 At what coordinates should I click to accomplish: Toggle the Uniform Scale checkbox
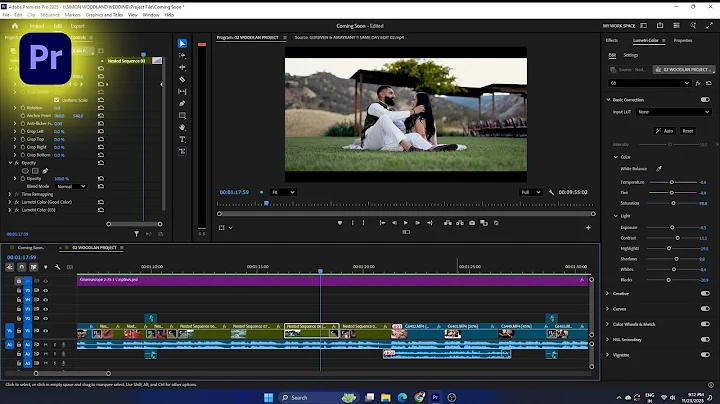56,100
